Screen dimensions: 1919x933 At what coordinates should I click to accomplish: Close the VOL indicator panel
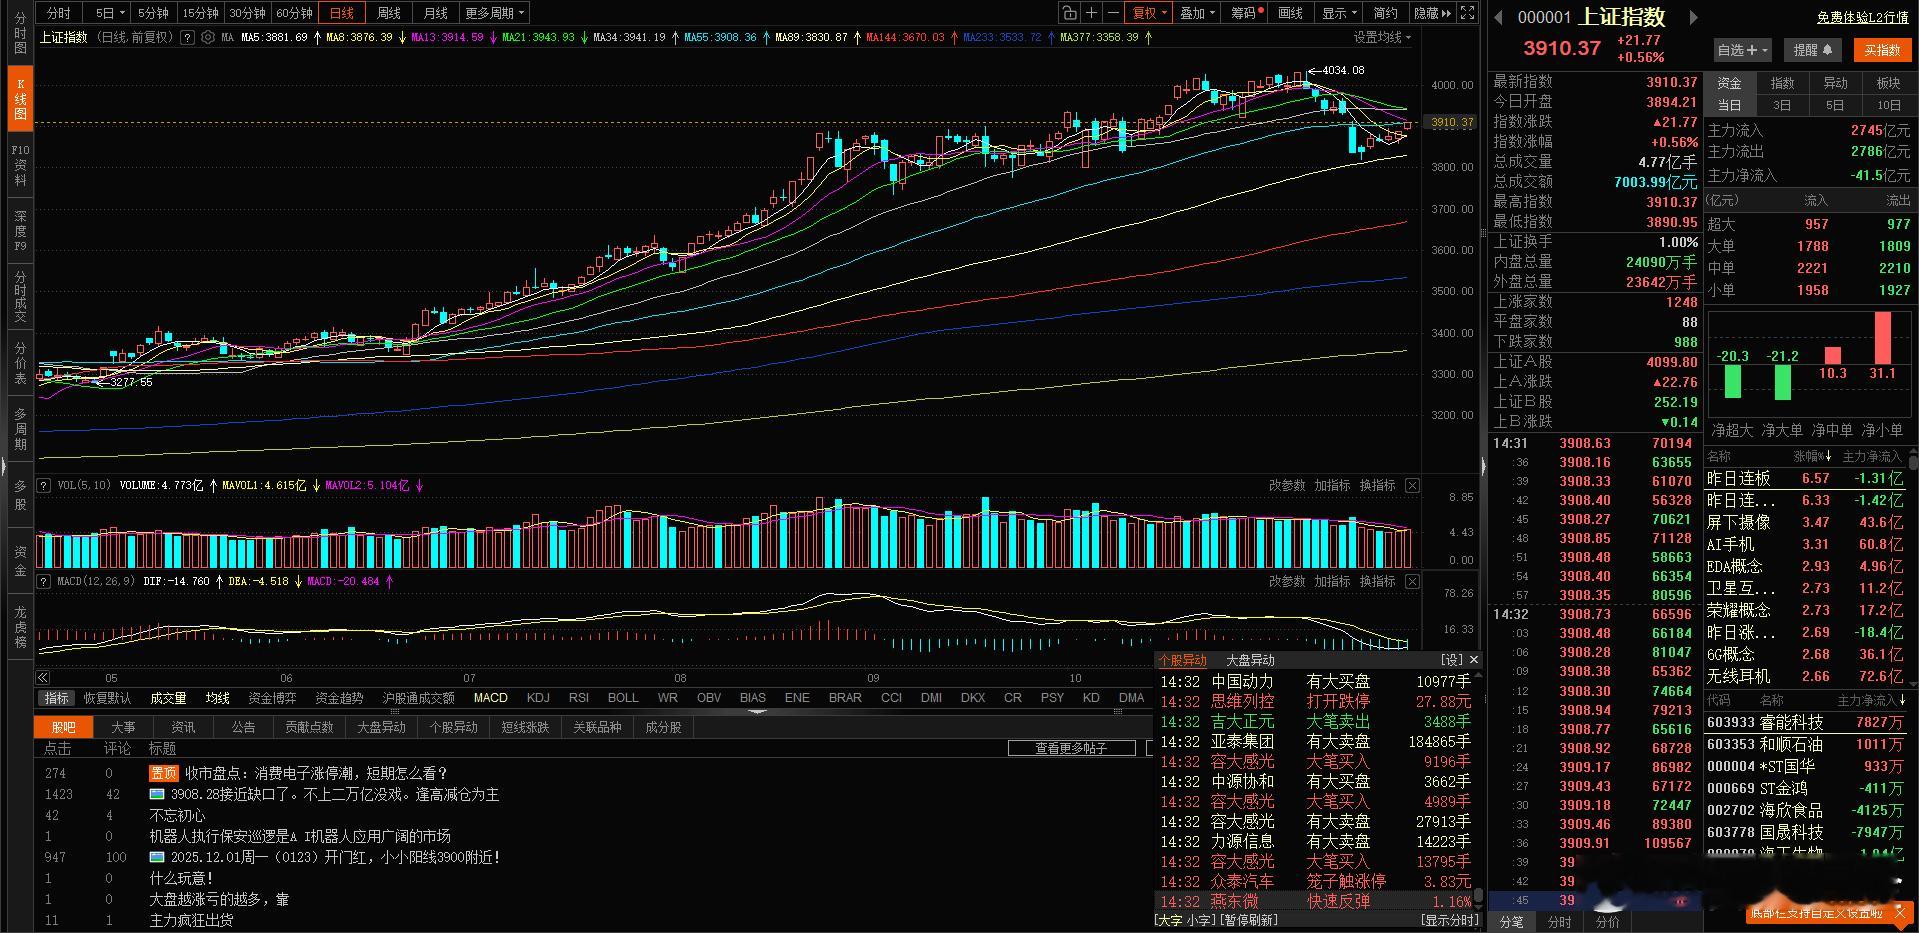[1412, 485]
